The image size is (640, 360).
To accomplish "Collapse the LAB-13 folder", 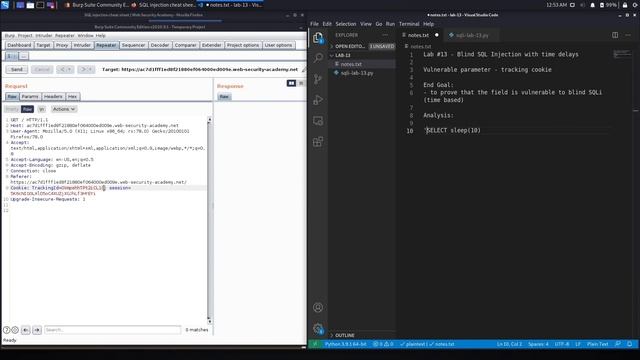I will 342,56.
